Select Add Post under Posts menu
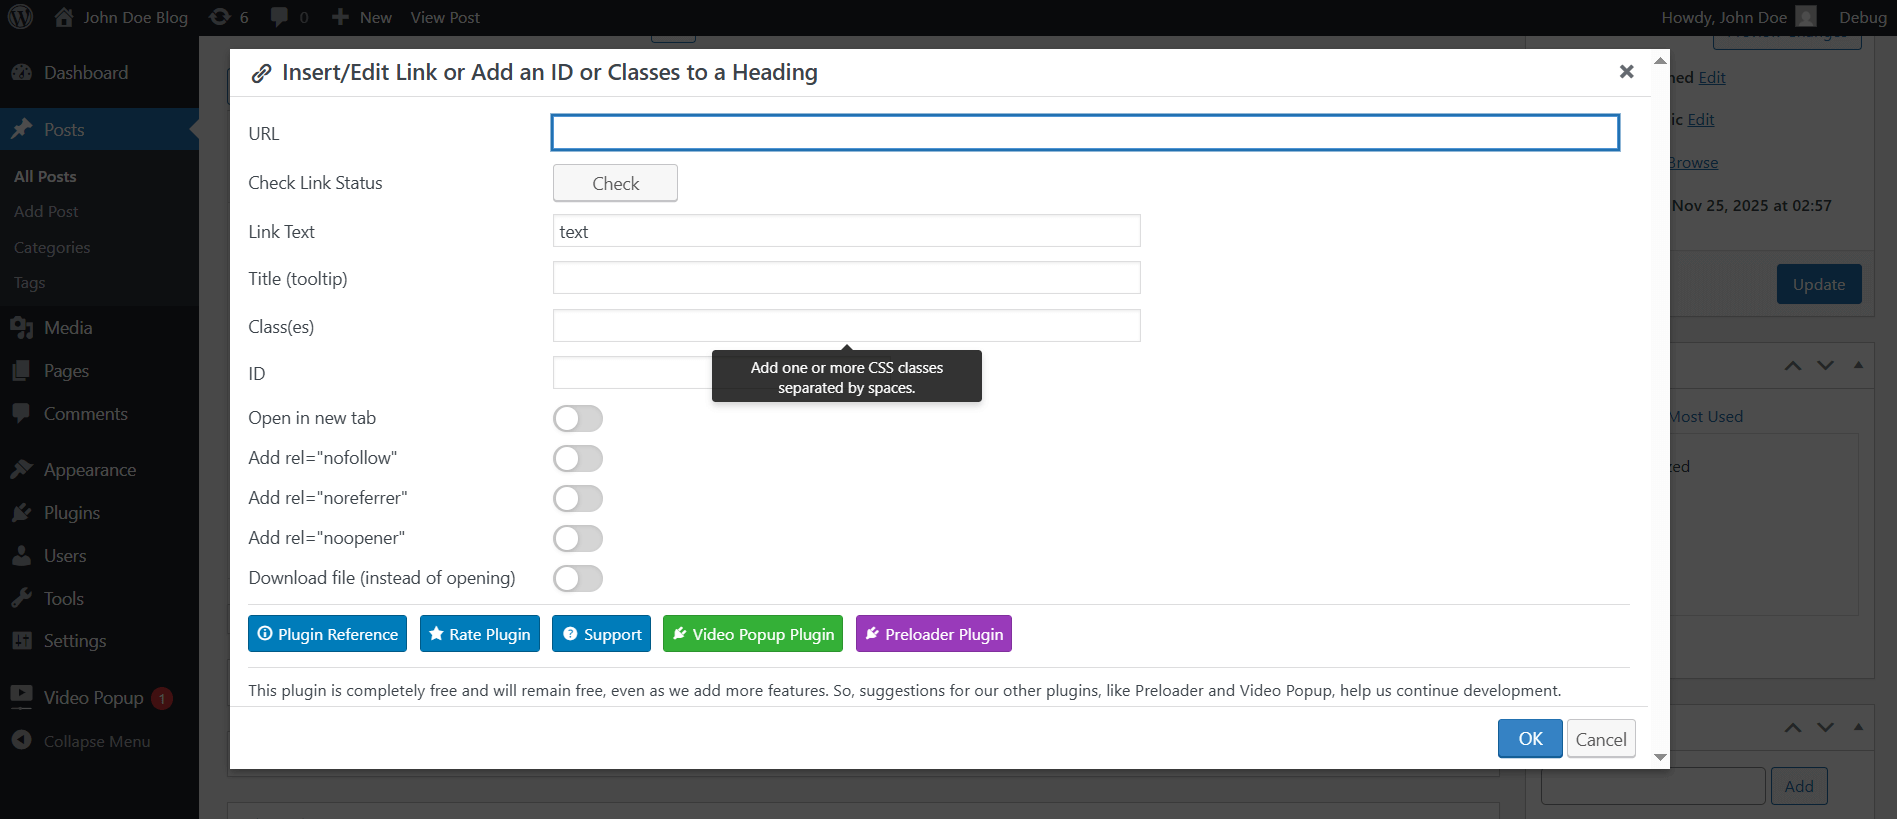 tap(46, 212)
